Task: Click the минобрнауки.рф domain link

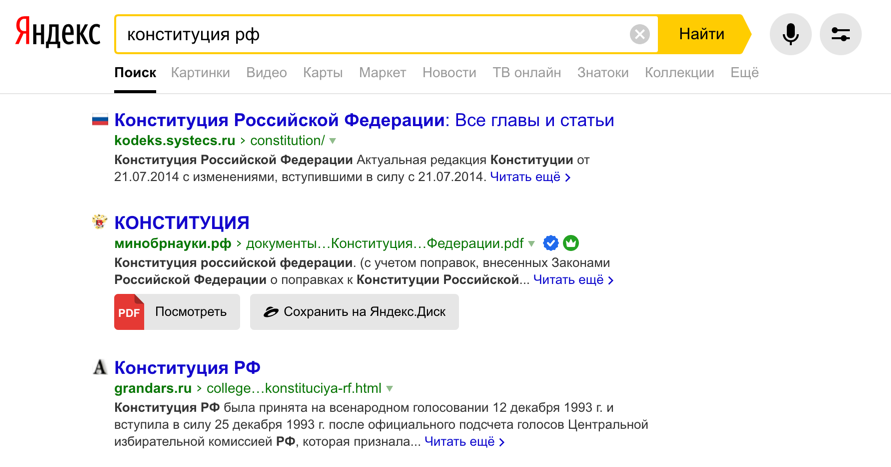Action: click(x=173, y=244)
